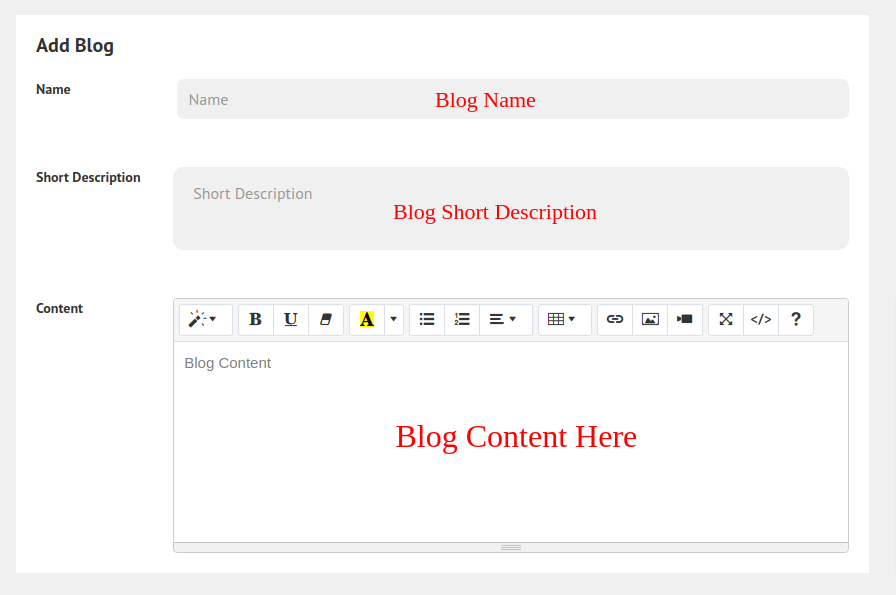896x595 pixels.
Task: Insert a numbered ordered list
Action: (462, 319)
